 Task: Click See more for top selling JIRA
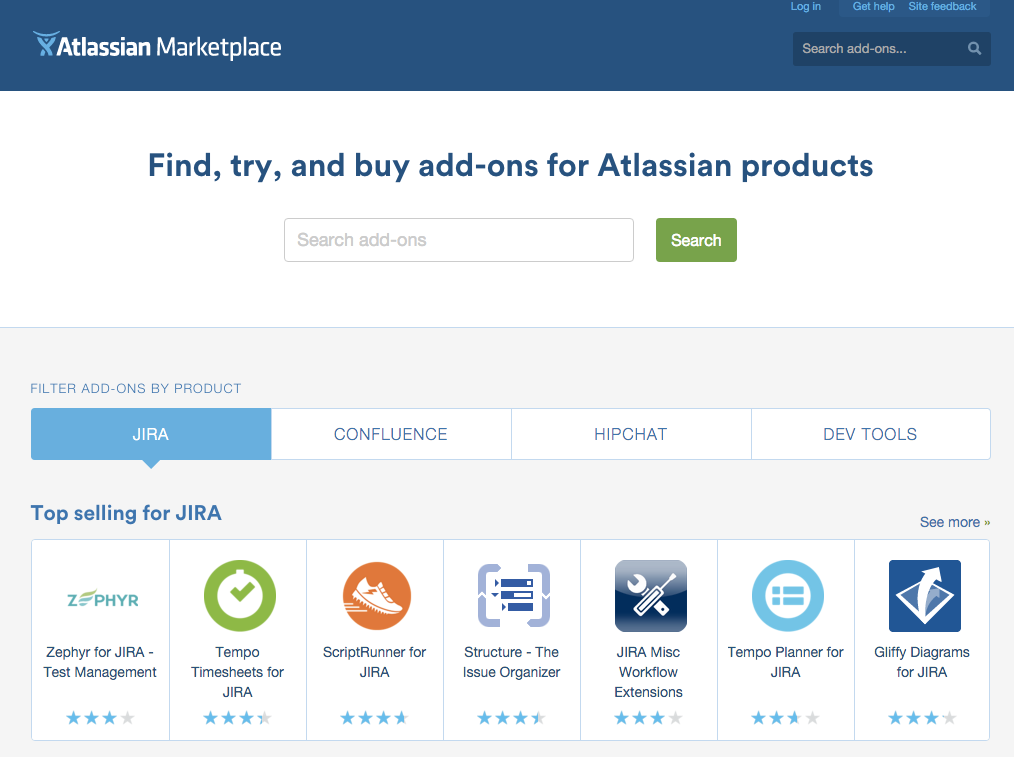(955, 522)
